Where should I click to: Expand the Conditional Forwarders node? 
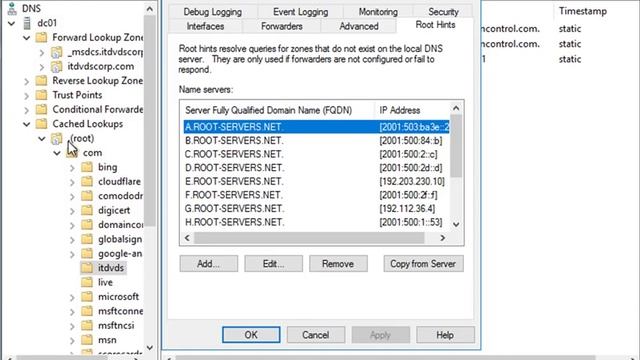coord(27,110)
